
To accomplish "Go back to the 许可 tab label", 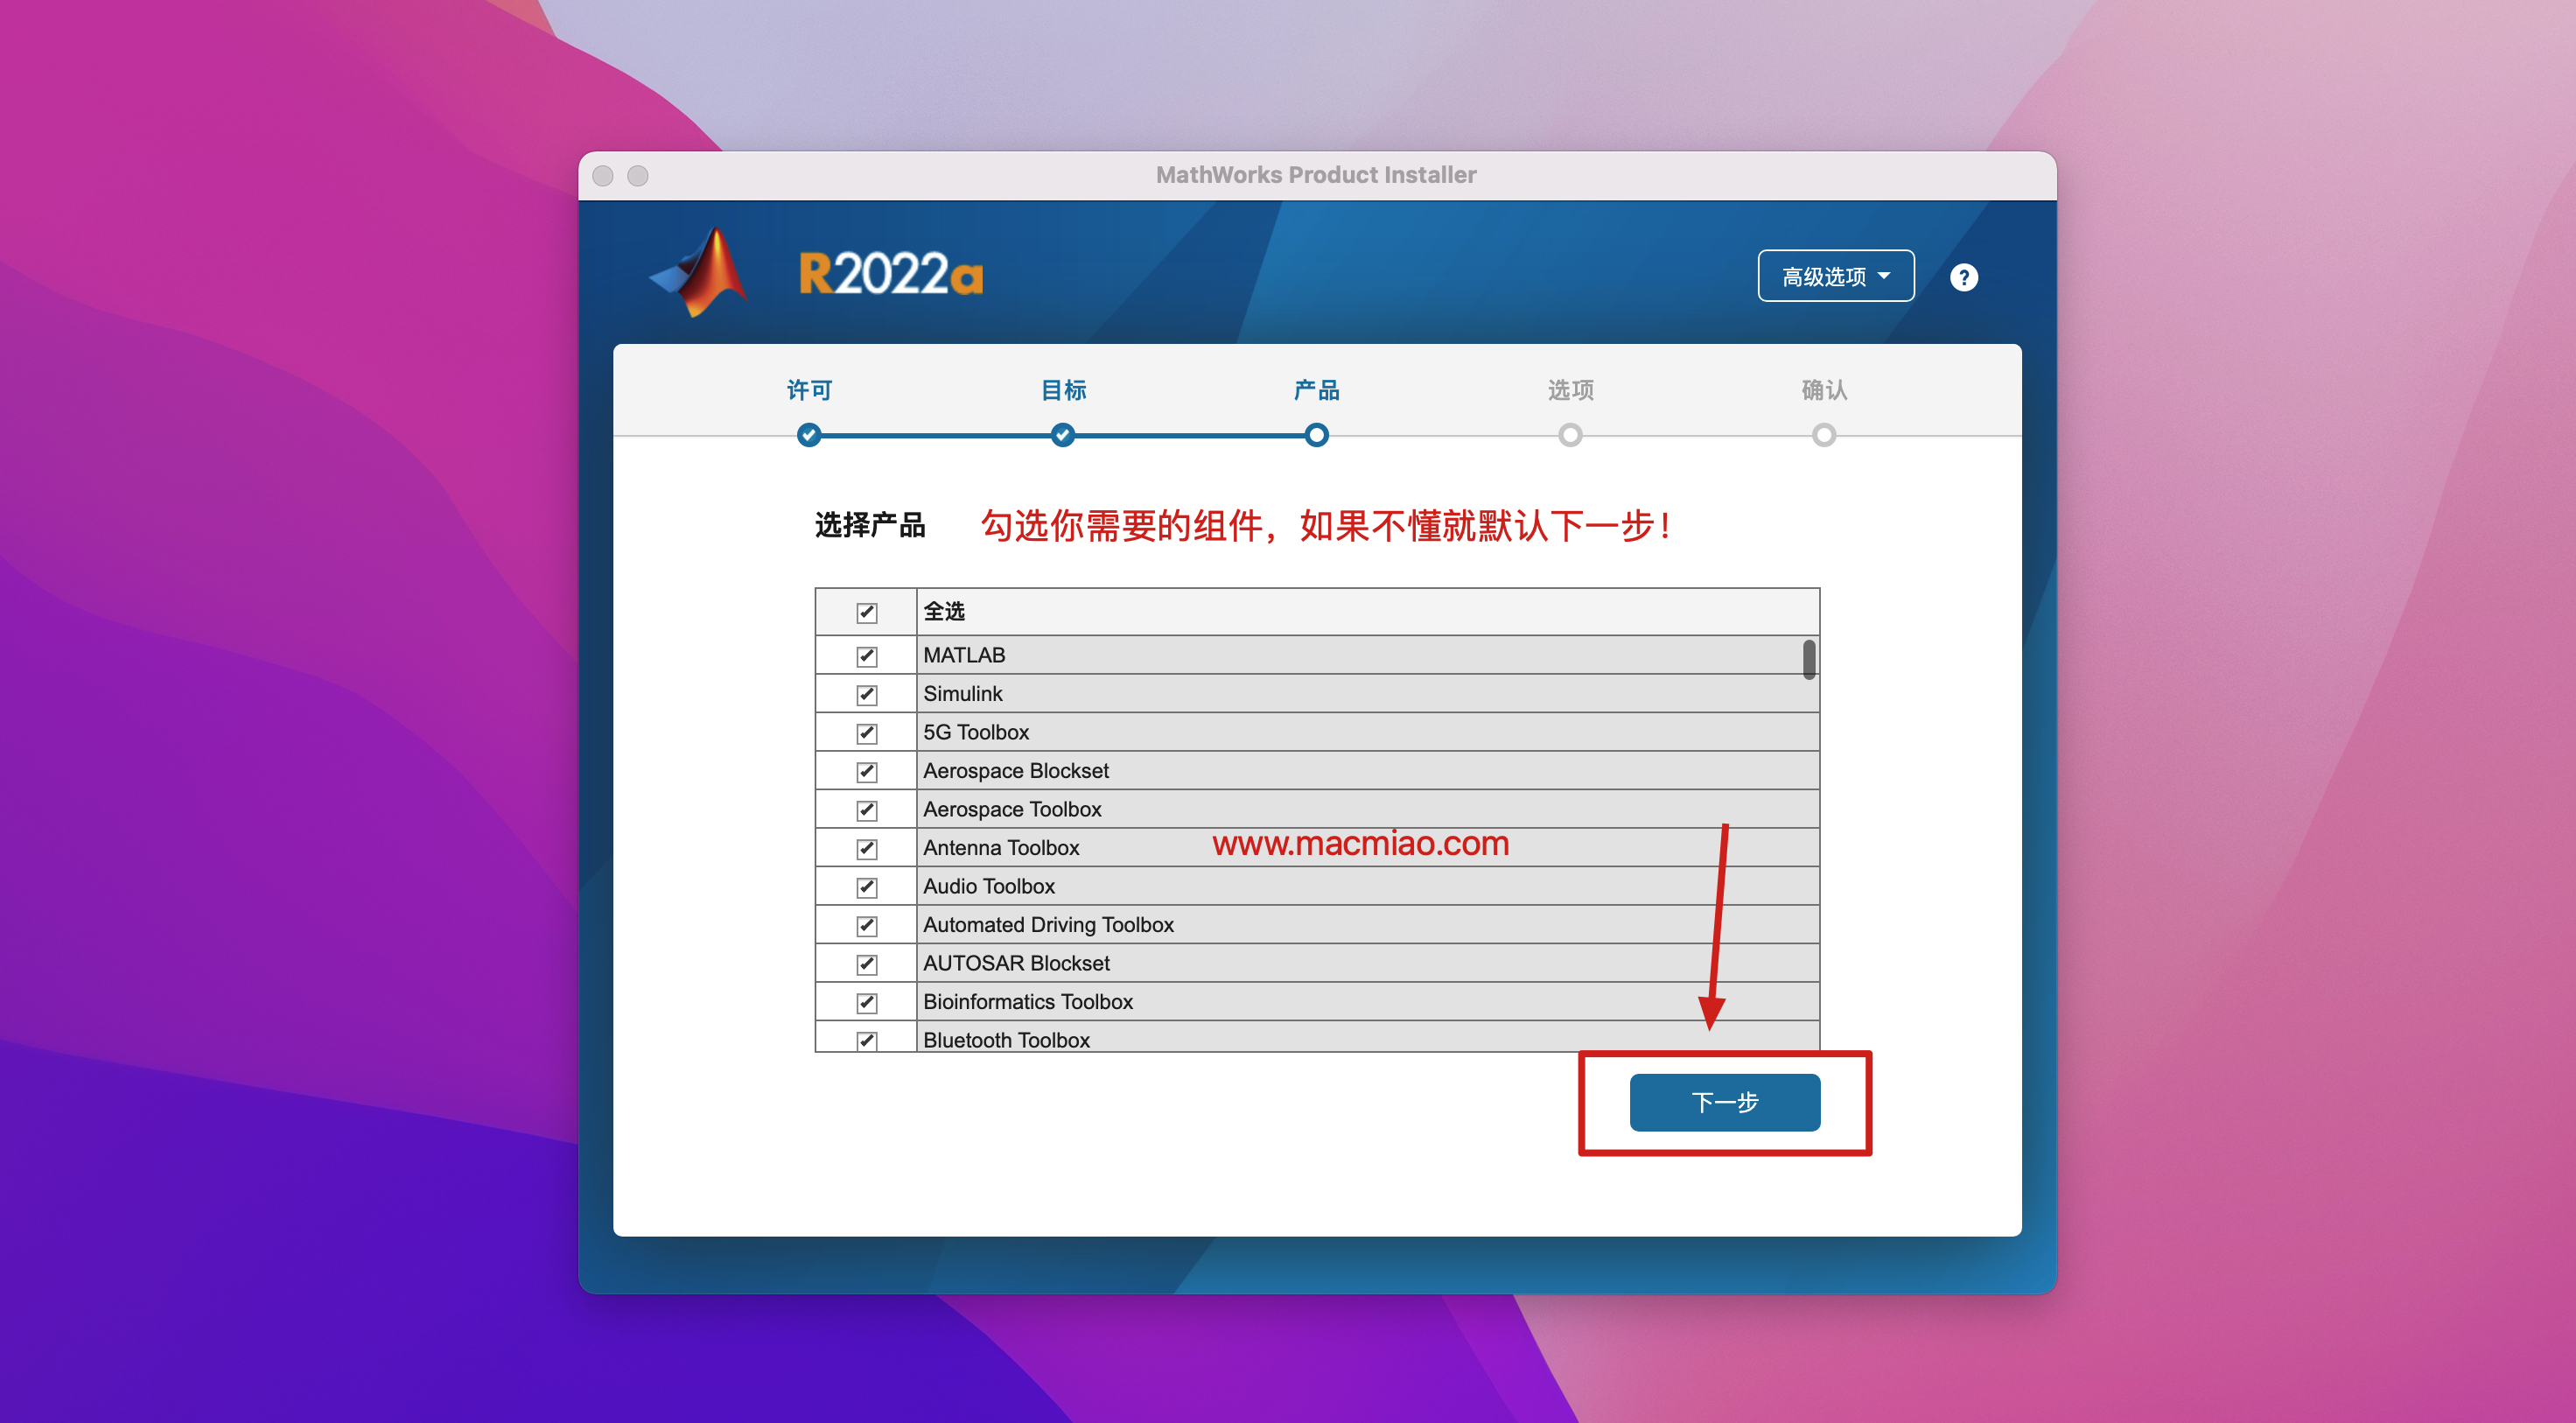I will [x=809, y=390].
